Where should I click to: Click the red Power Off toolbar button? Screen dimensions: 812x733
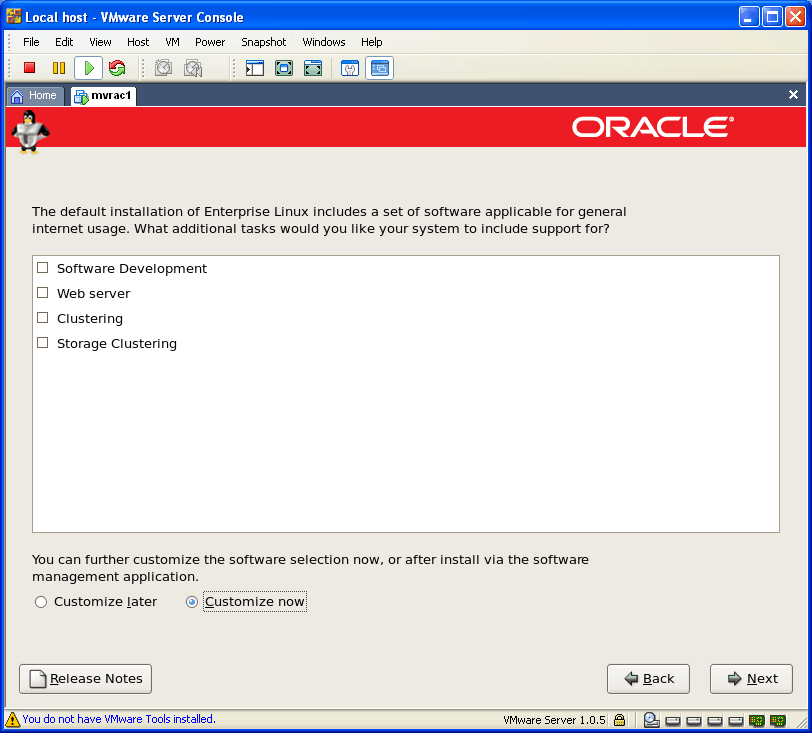(x=30, y=68)
